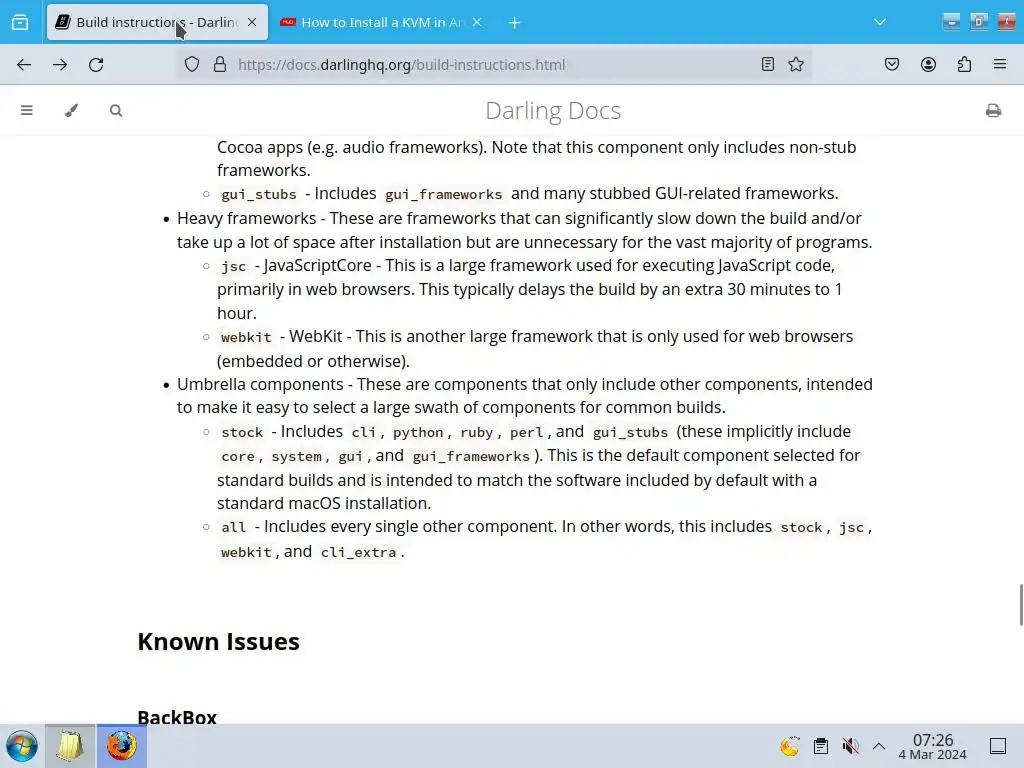The width and height of the screenshot is (1024, 768).
Task: Switch to How to Install a KVM tab
Action: 382,22
